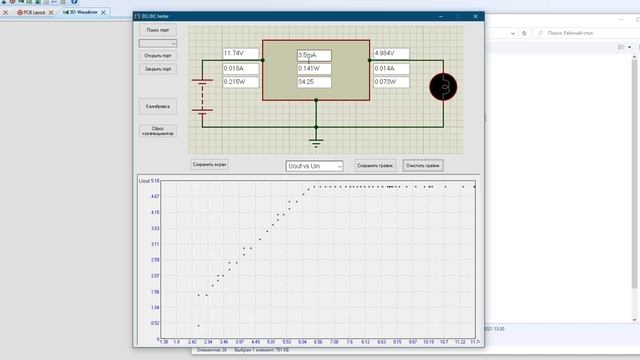This screenshot has height=360, width=640.
Task: Click the refresh icon in Explorer address bar
Action: pos(524,33)
